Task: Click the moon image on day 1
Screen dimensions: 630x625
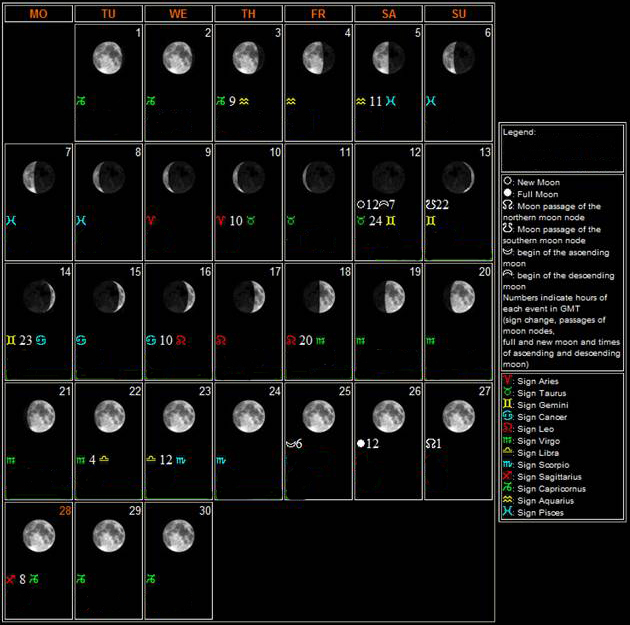Action: point(108,58)
